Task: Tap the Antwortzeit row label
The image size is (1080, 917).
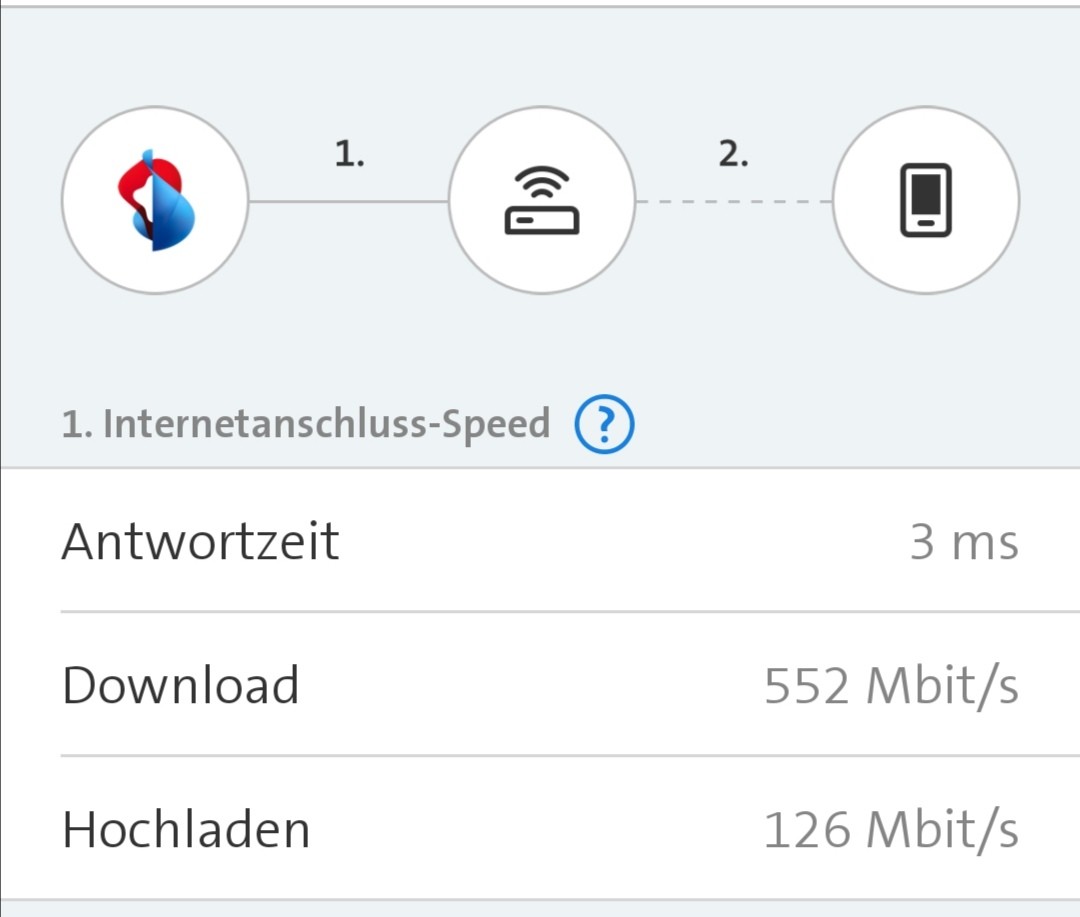Action: [201, 541]
